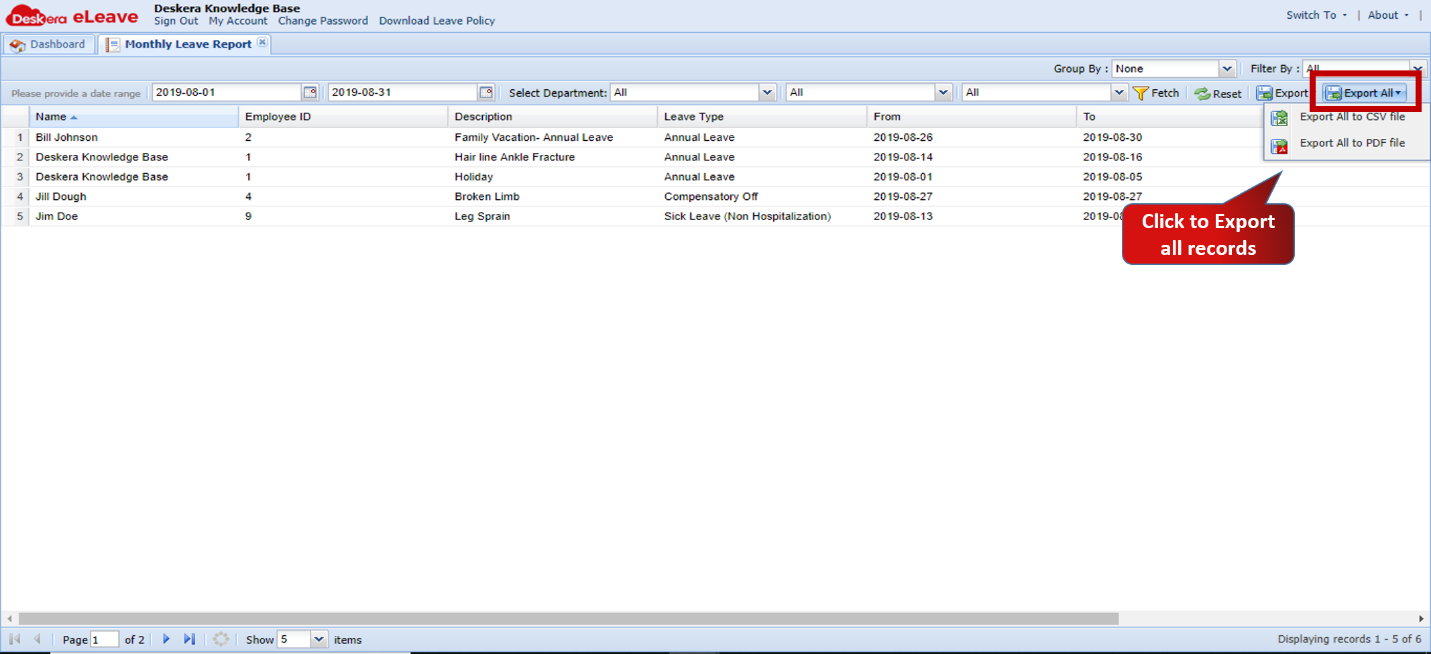Click the Sign Out link
The width and height of the screenshot is (1431, 654).
tap(176, 21)
